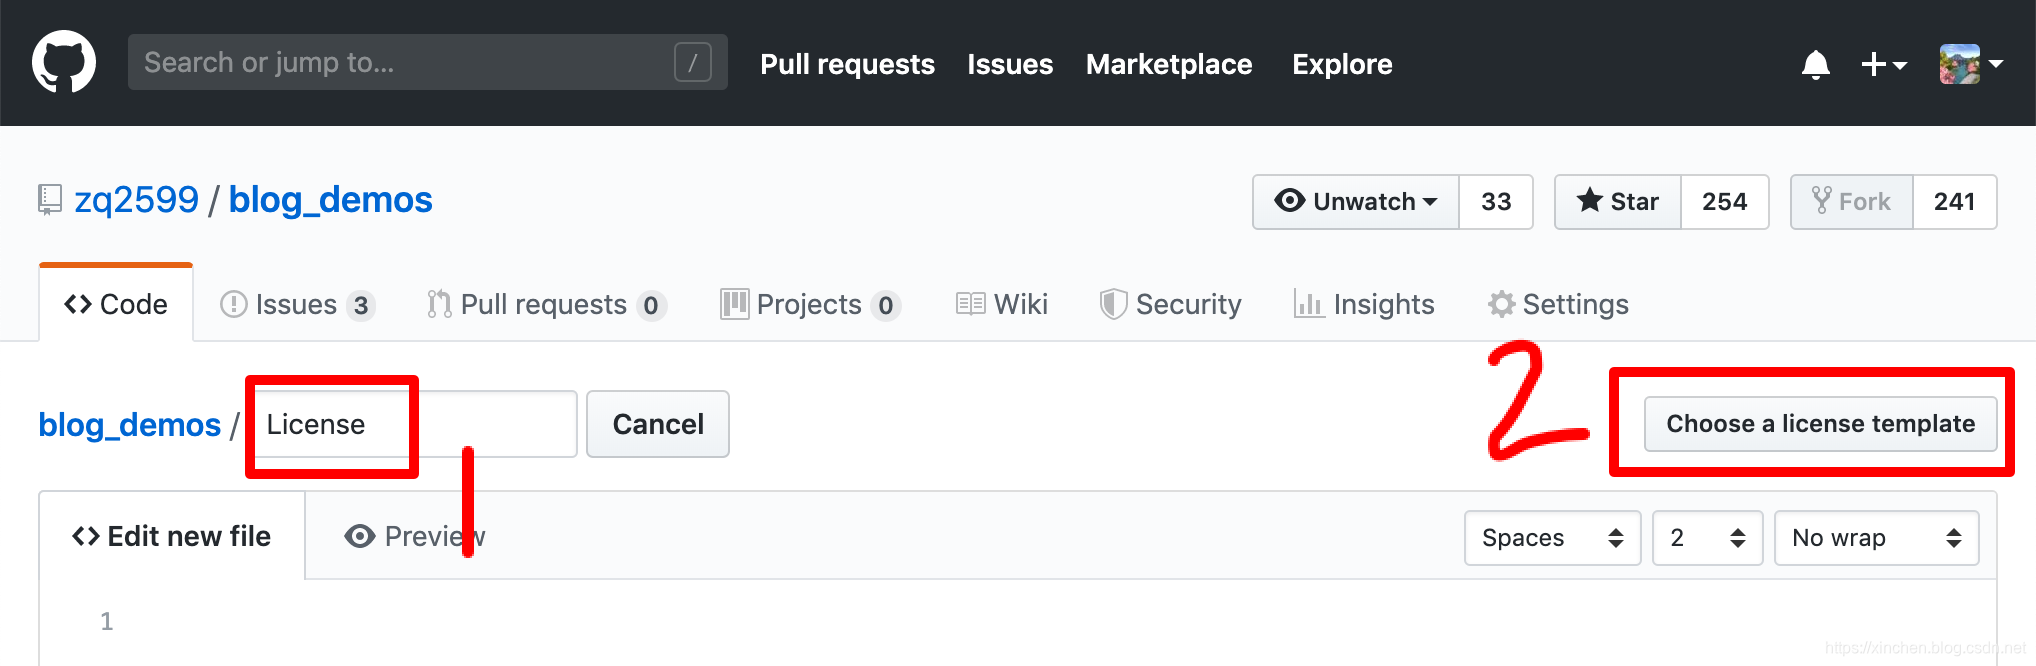Open the Security tab with shield icon
The width and height of the screenshot is (2036, 666).
[1170, 304]
